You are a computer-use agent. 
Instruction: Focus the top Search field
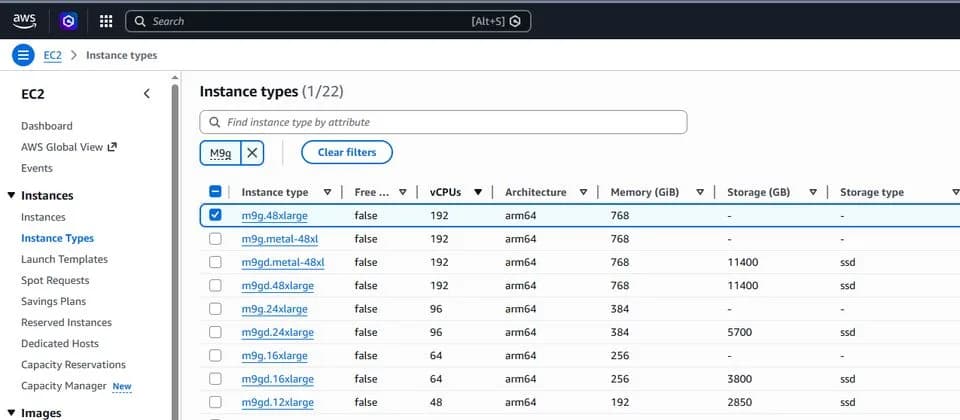pyautogui.click(x=328, y=21)
